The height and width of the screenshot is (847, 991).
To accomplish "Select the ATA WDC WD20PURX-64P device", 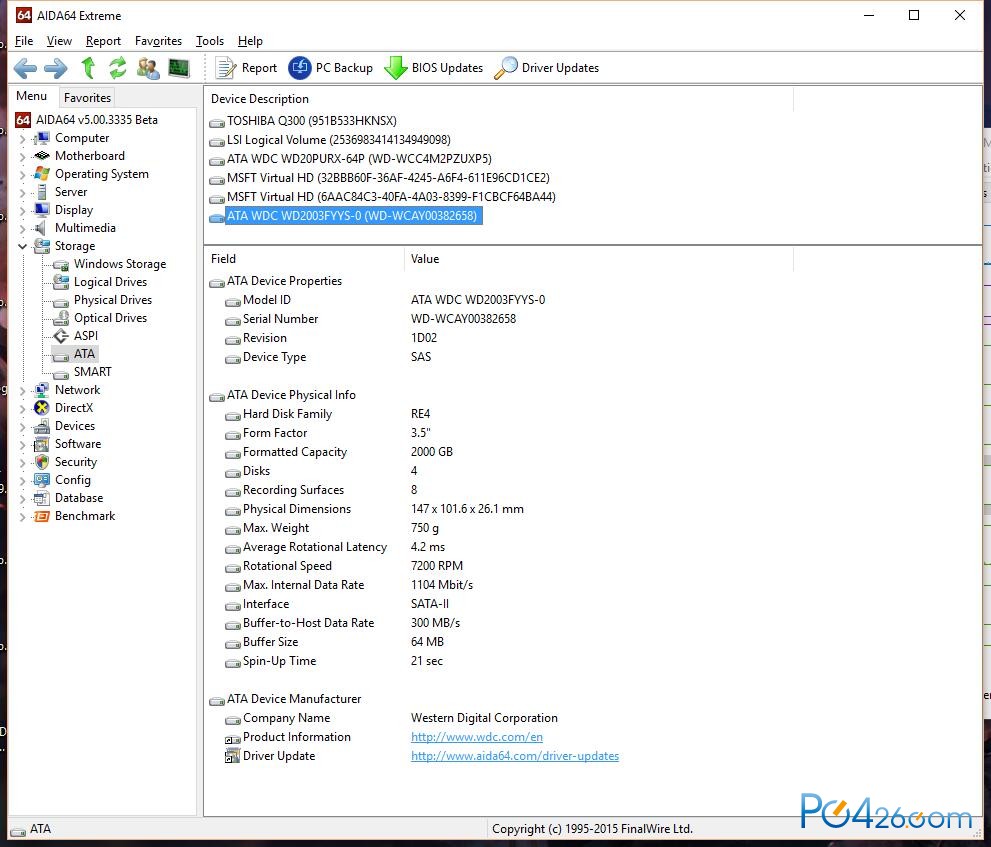I will [x=359, y=159].
